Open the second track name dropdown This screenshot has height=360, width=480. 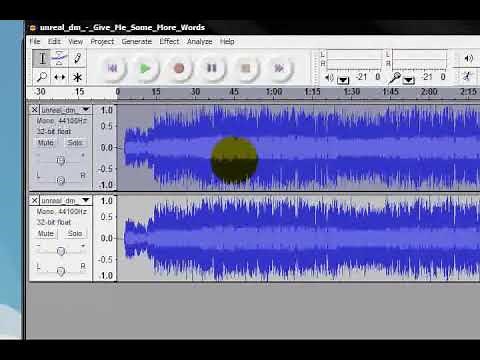tap(65, 200)
